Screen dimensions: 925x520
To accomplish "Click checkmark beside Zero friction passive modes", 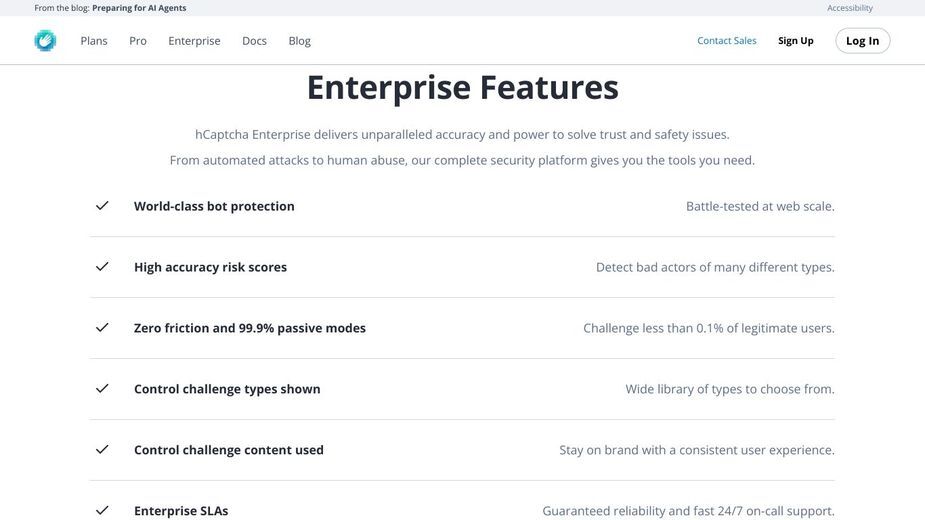I will click(x=102, y=327).
